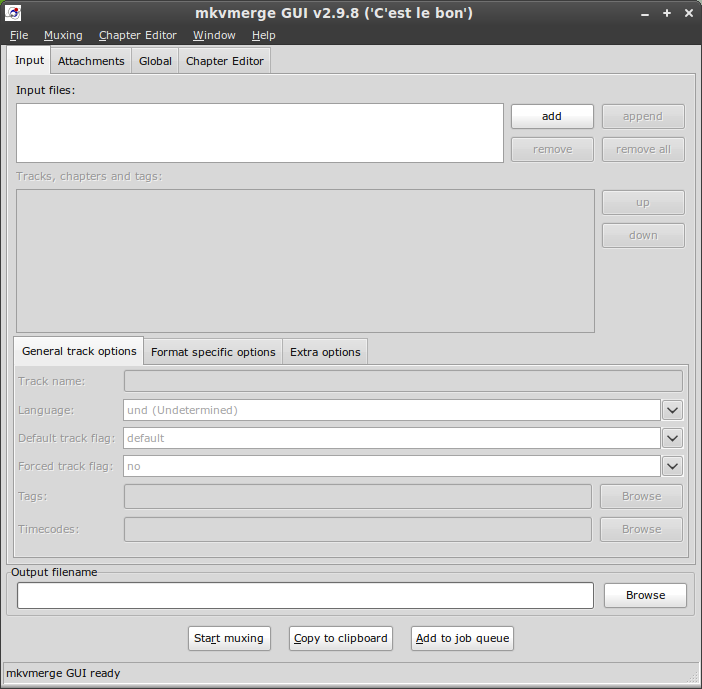The width and height of the screenshot is (702, 689).
Task: Click the Tags input field
Action: (x=358, y=496)
